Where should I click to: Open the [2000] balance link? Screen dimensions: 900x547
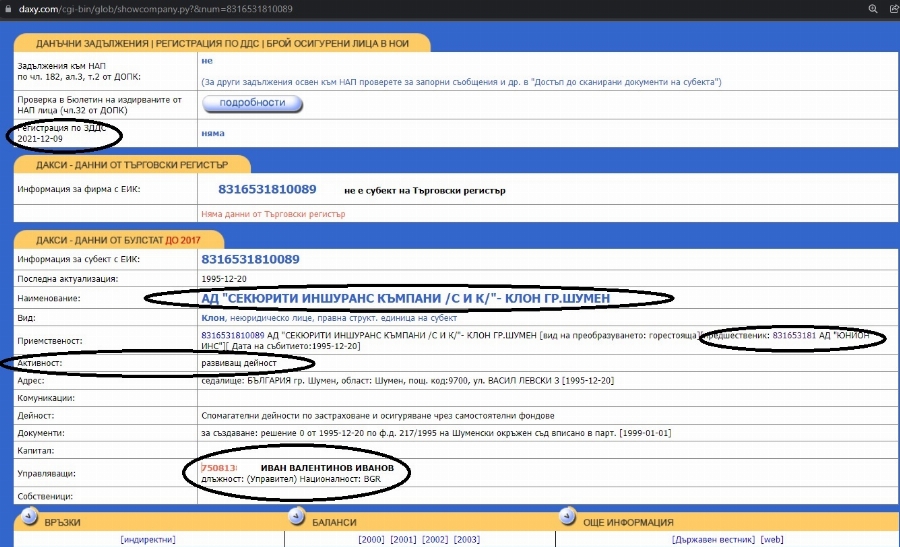pos(372,539)
